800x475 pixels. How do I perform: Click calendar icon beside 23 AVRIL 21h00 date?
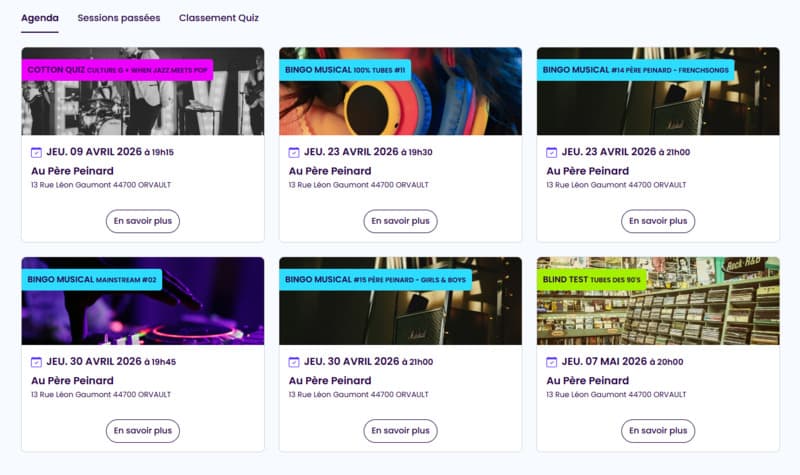tap(552, 153)
